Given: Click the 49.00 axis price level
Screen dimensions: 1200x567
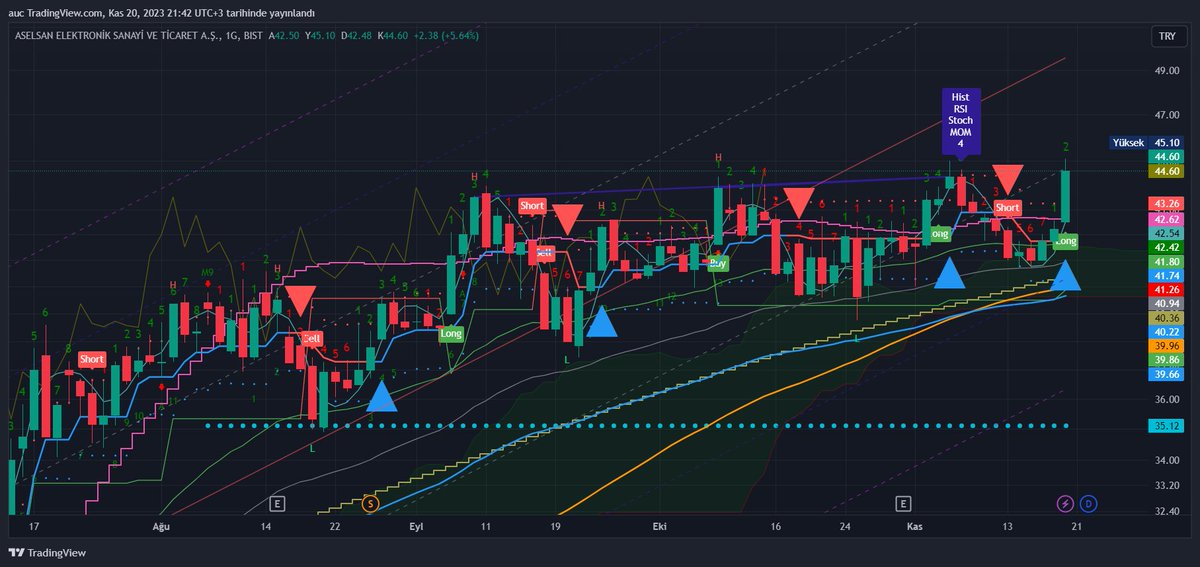Looking at the screenshot, I should [x=1166, y=72].
